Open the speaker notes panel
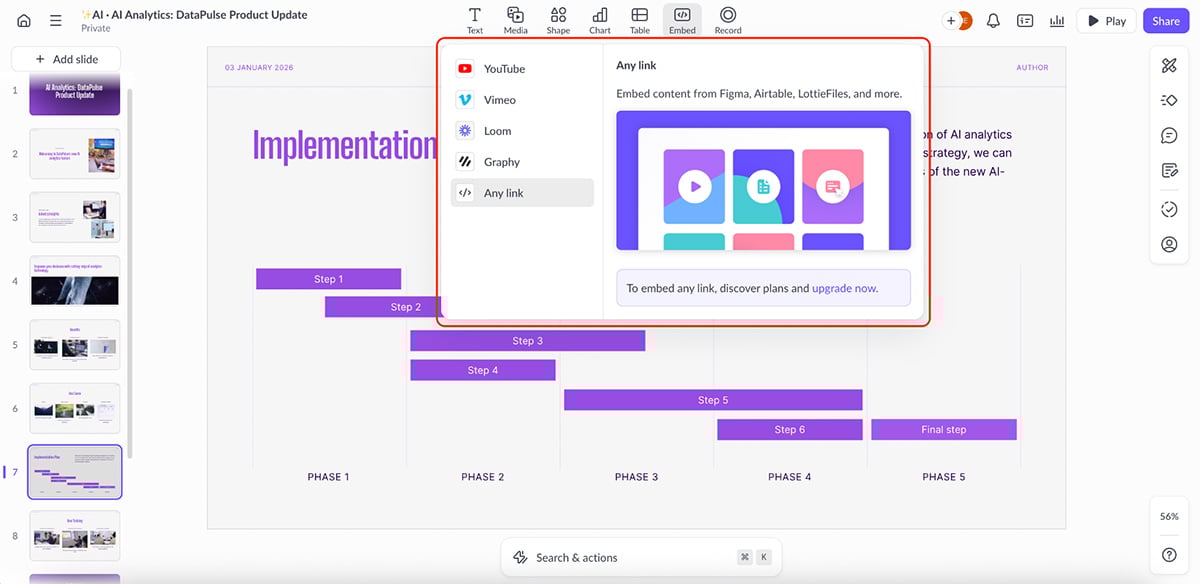This screenshot has width=1200, height=584. 1169,170
